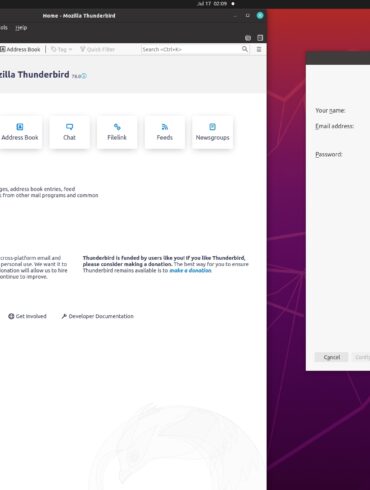Set up Newsgroups card
370x490 pixels.
coord(212,132)
